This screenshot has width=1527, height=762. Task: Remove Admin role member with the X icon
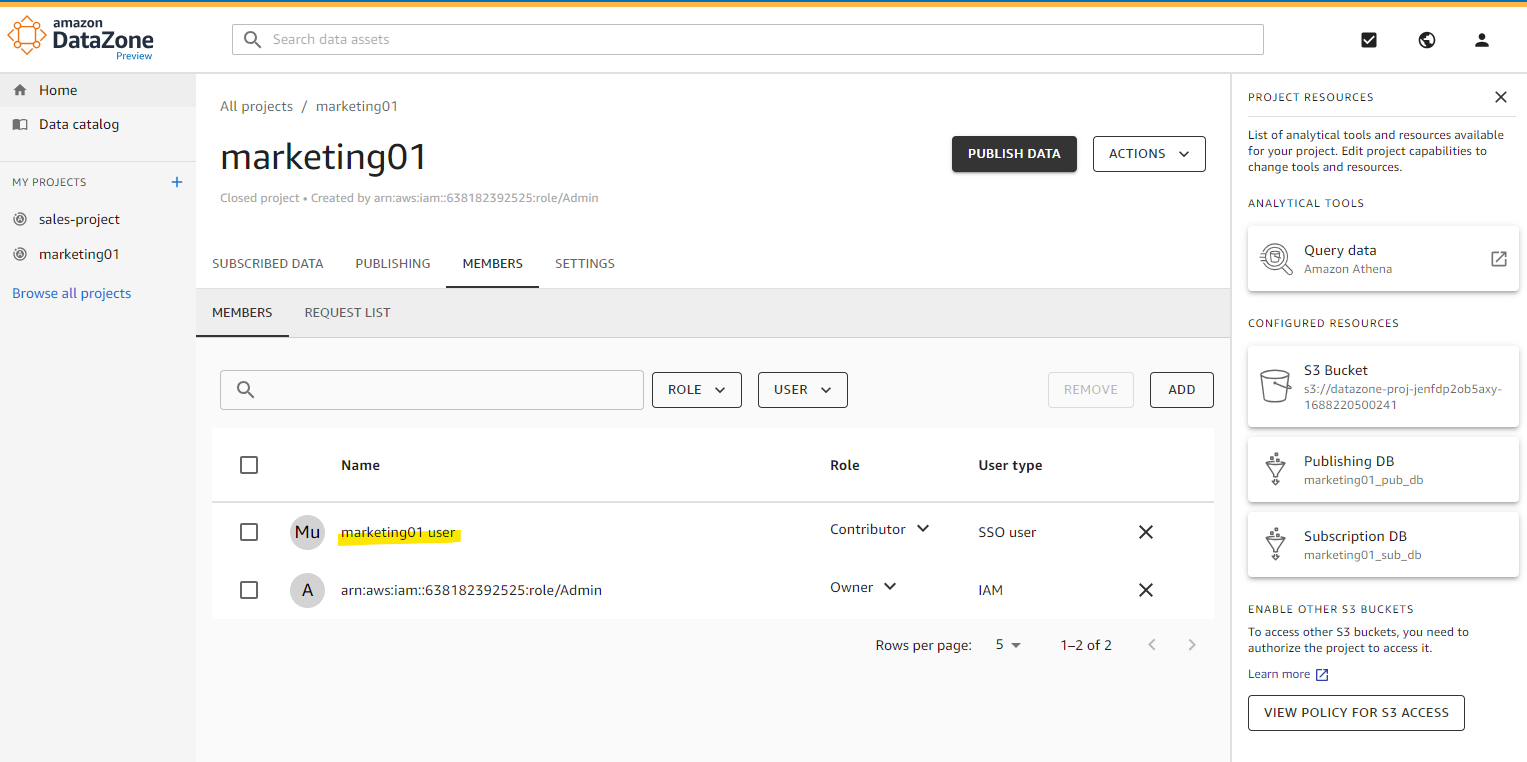pyautogui.click(x=1146, y=590)
